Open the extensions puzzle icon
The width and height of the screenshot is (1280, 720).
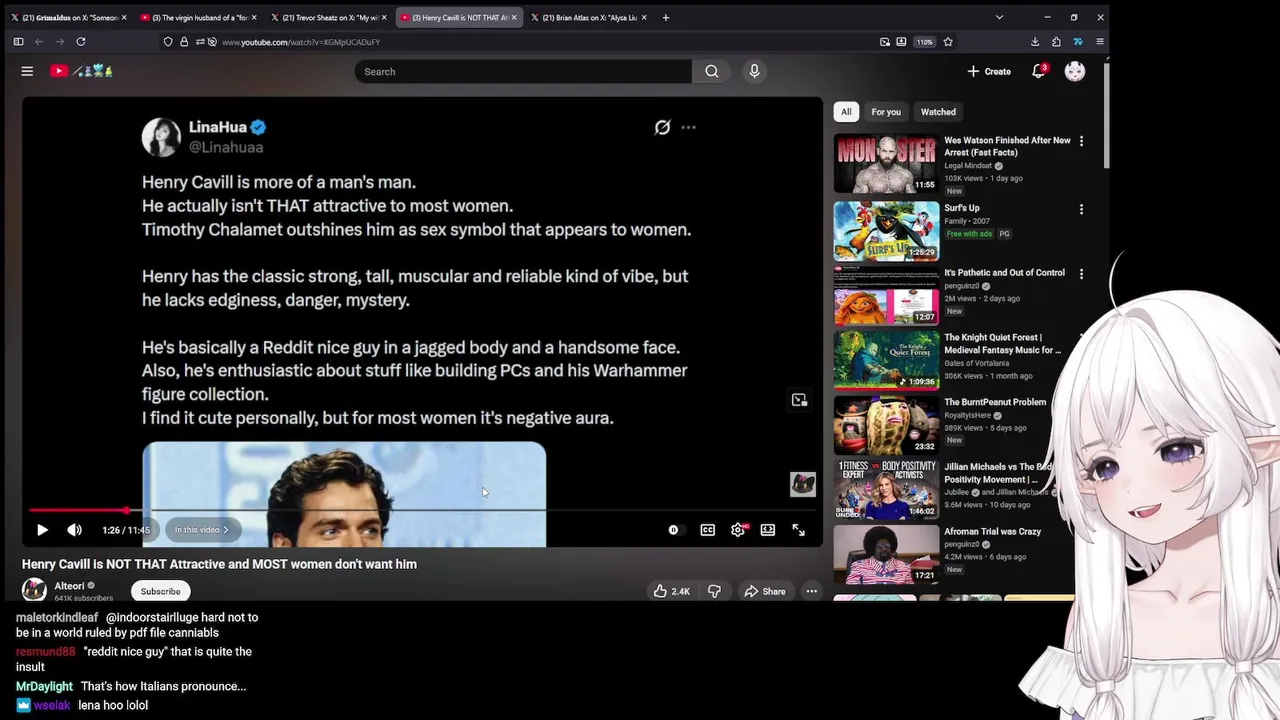pos(1056,42)
